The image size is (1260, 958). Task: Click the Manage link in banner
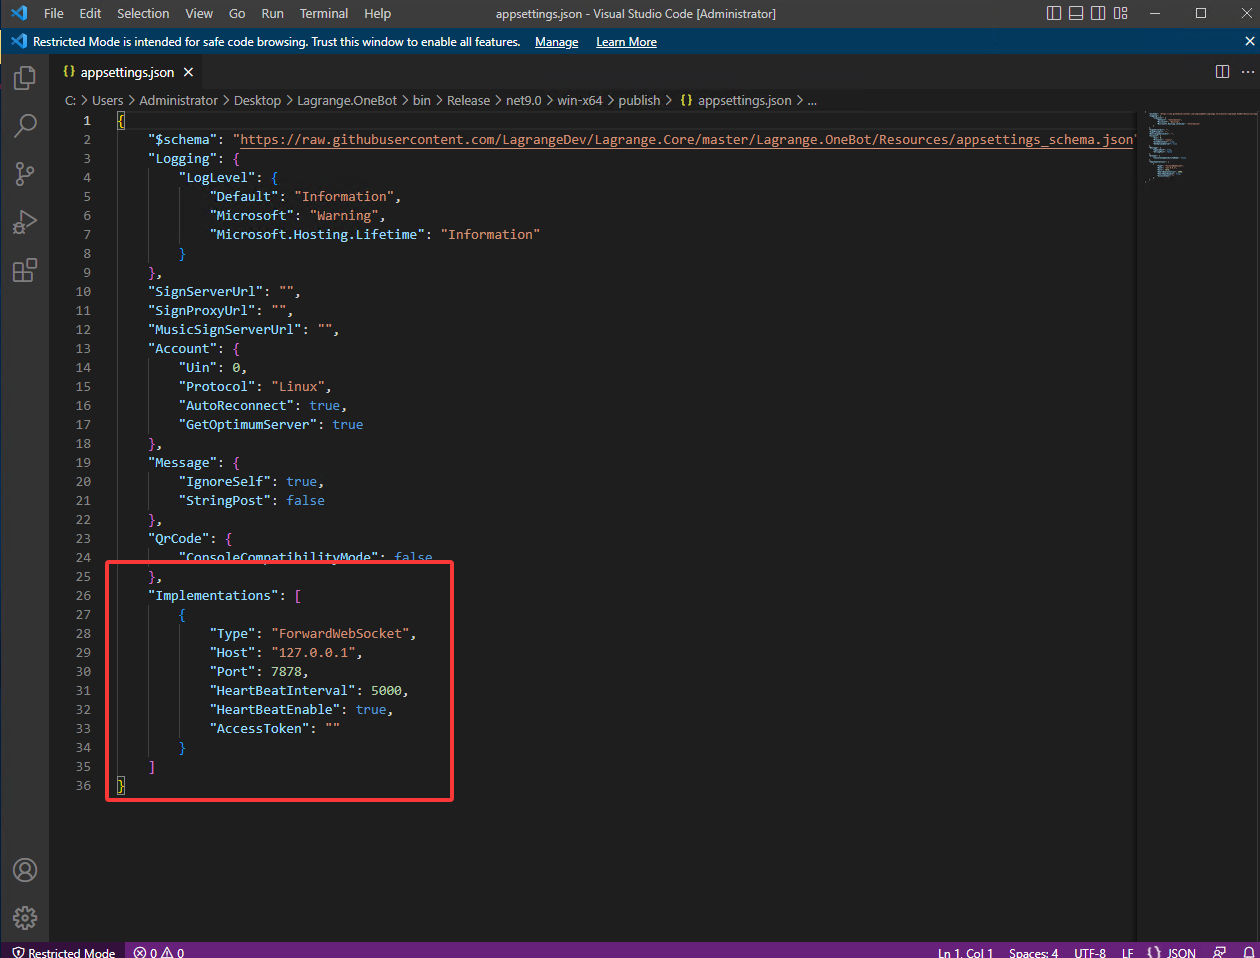[556, 42]
